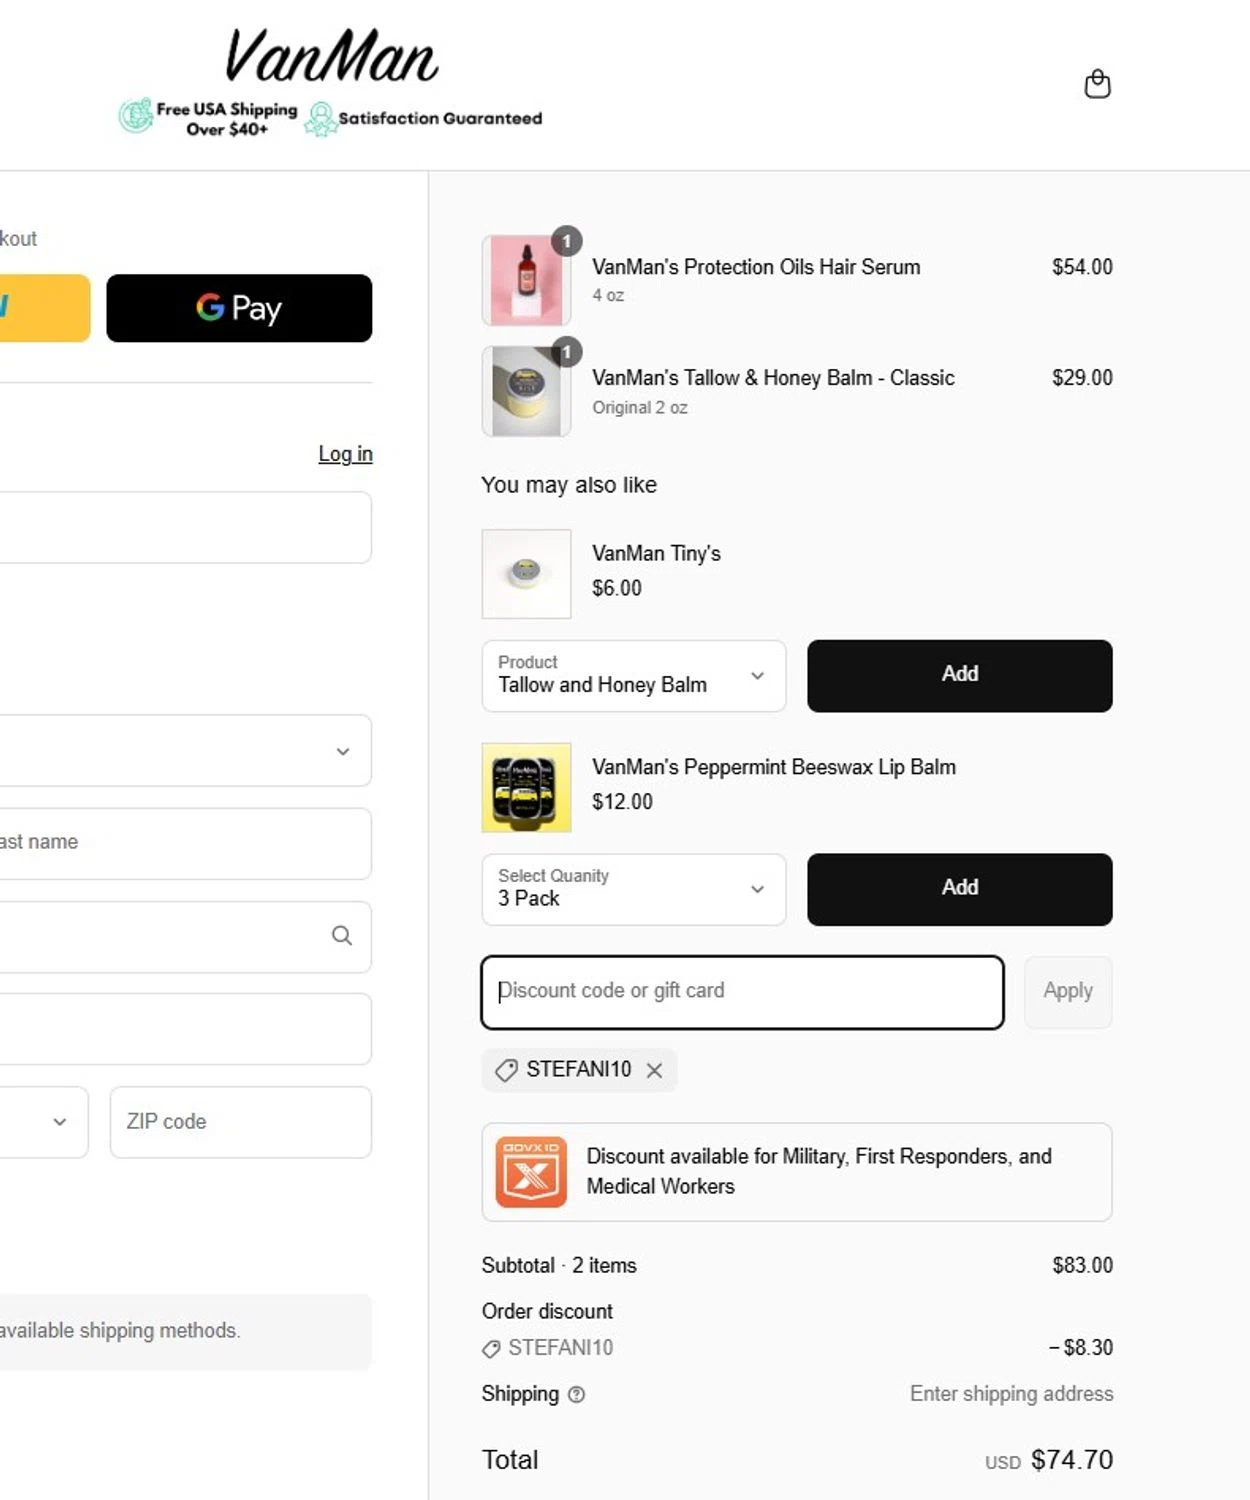Click the yellow express checkout button
The width and height of the screenshot is (1250, 1500).
click(45, 308)
